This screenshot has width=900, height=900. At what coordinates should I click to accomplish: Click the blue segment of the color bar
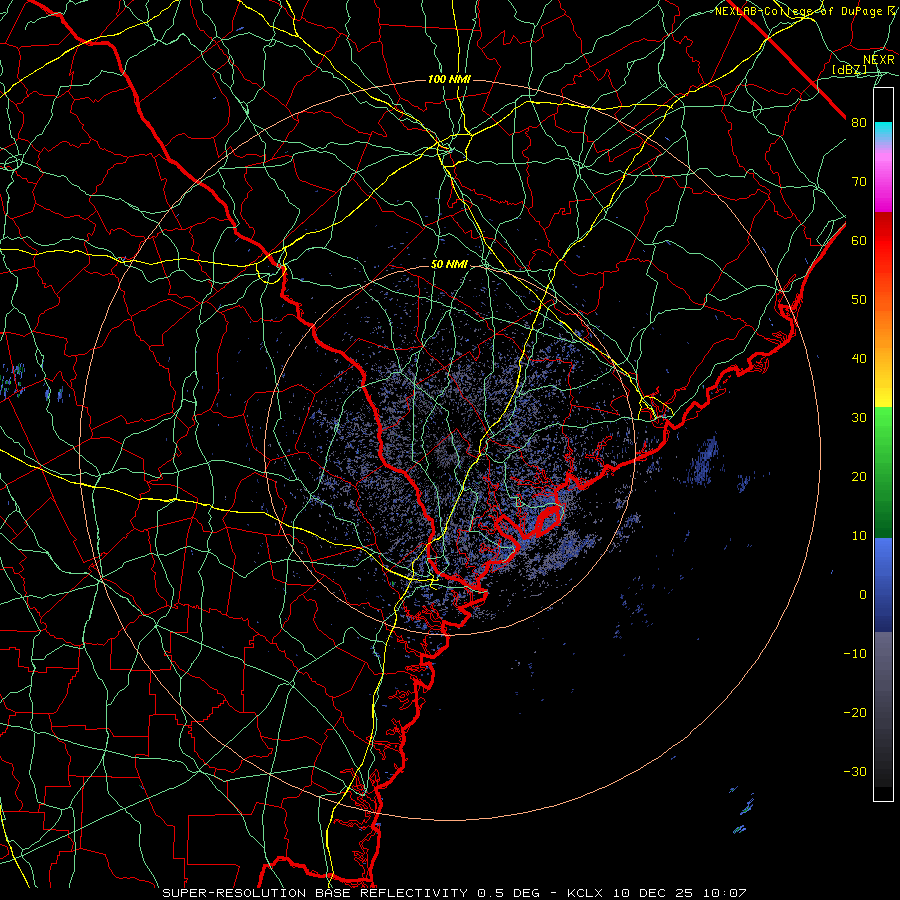pos(883,584)
